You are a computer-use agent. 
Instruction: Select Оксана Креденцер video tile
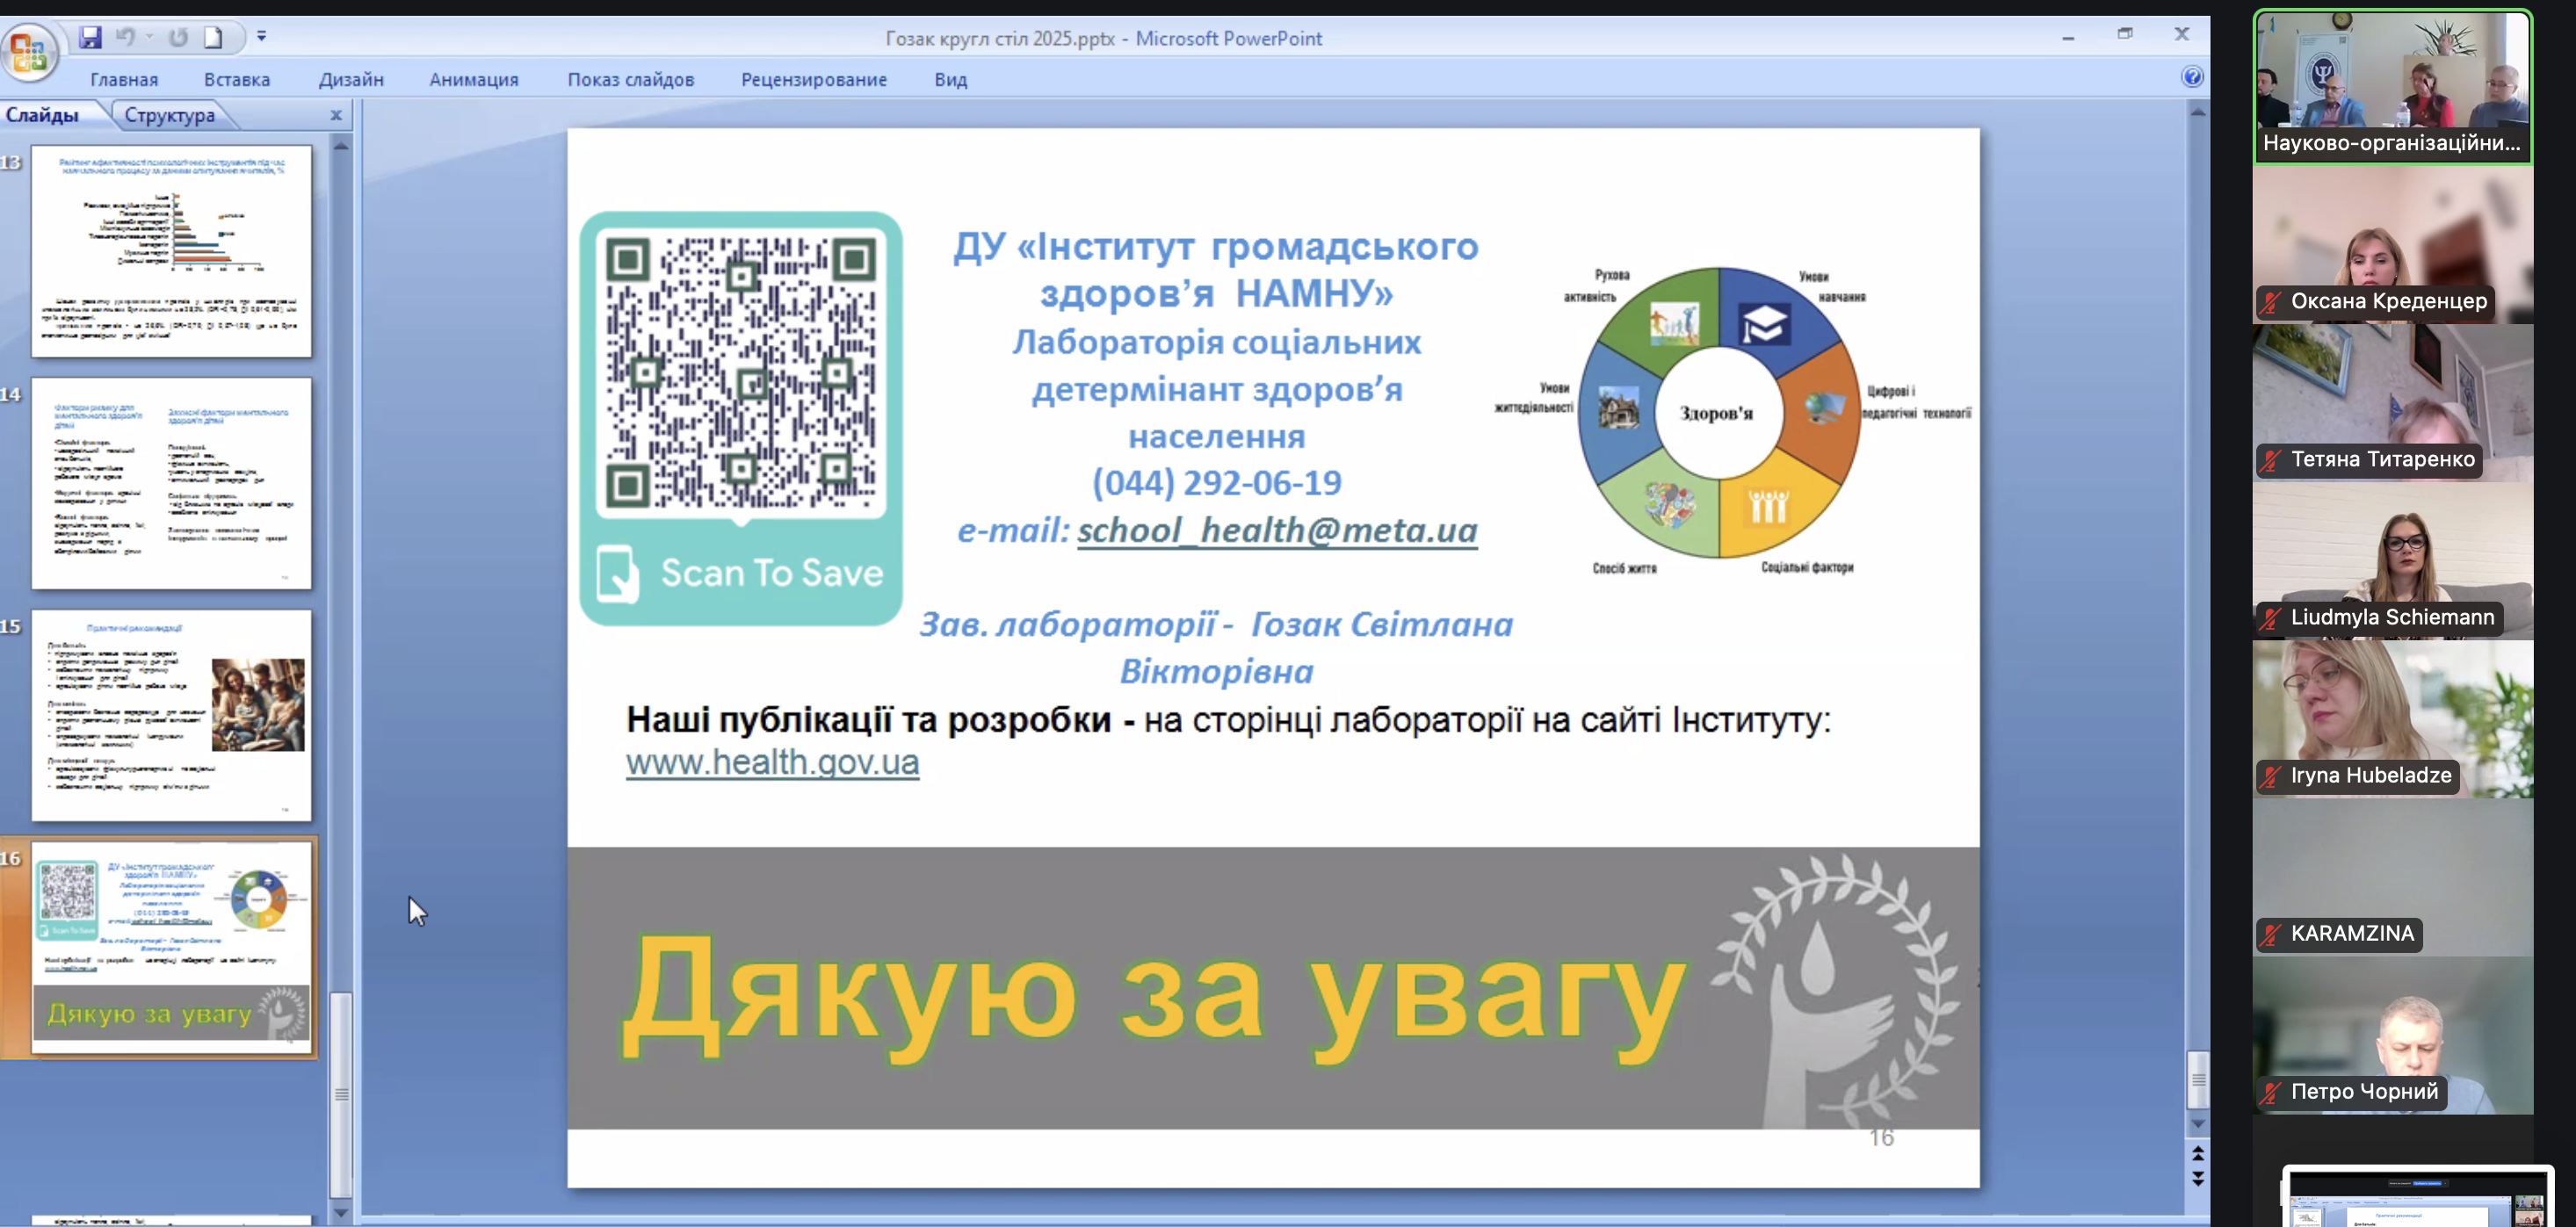pyautogui.click(x=2392, y=244)
